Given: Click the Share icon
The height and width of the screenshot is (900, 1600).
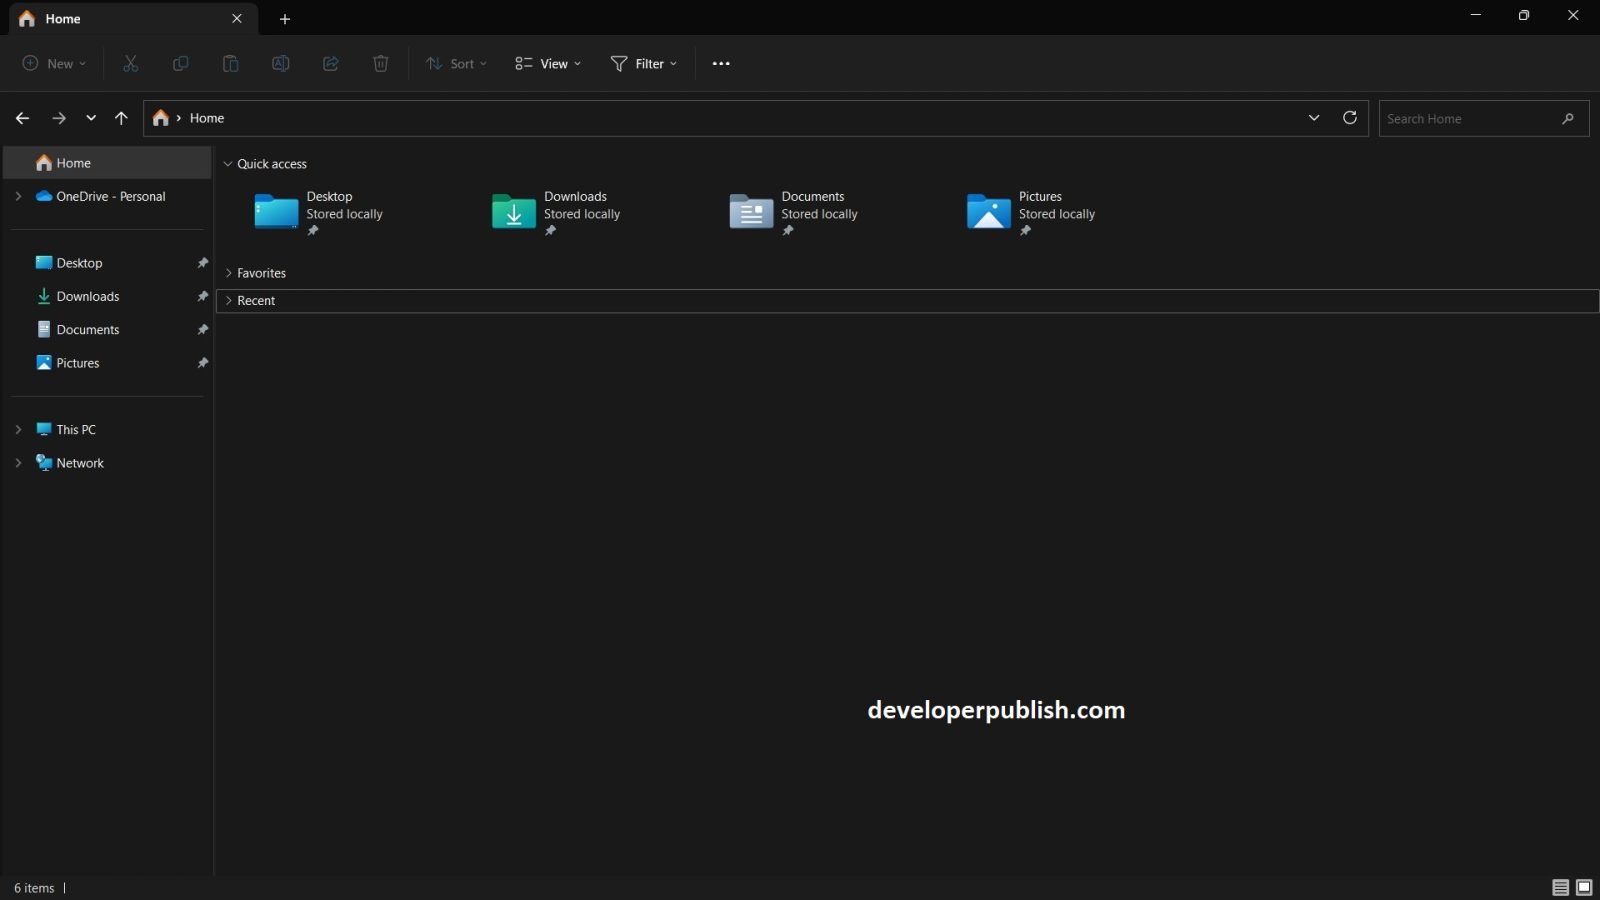Looking at the screenshot, I should point(330,63).
